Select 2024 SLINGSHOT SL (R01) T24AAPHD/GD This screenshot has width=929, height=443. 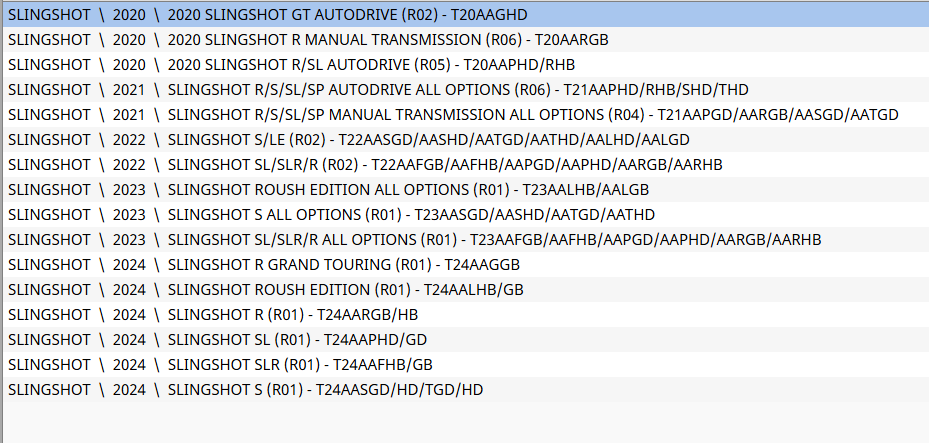coord(466,339)
